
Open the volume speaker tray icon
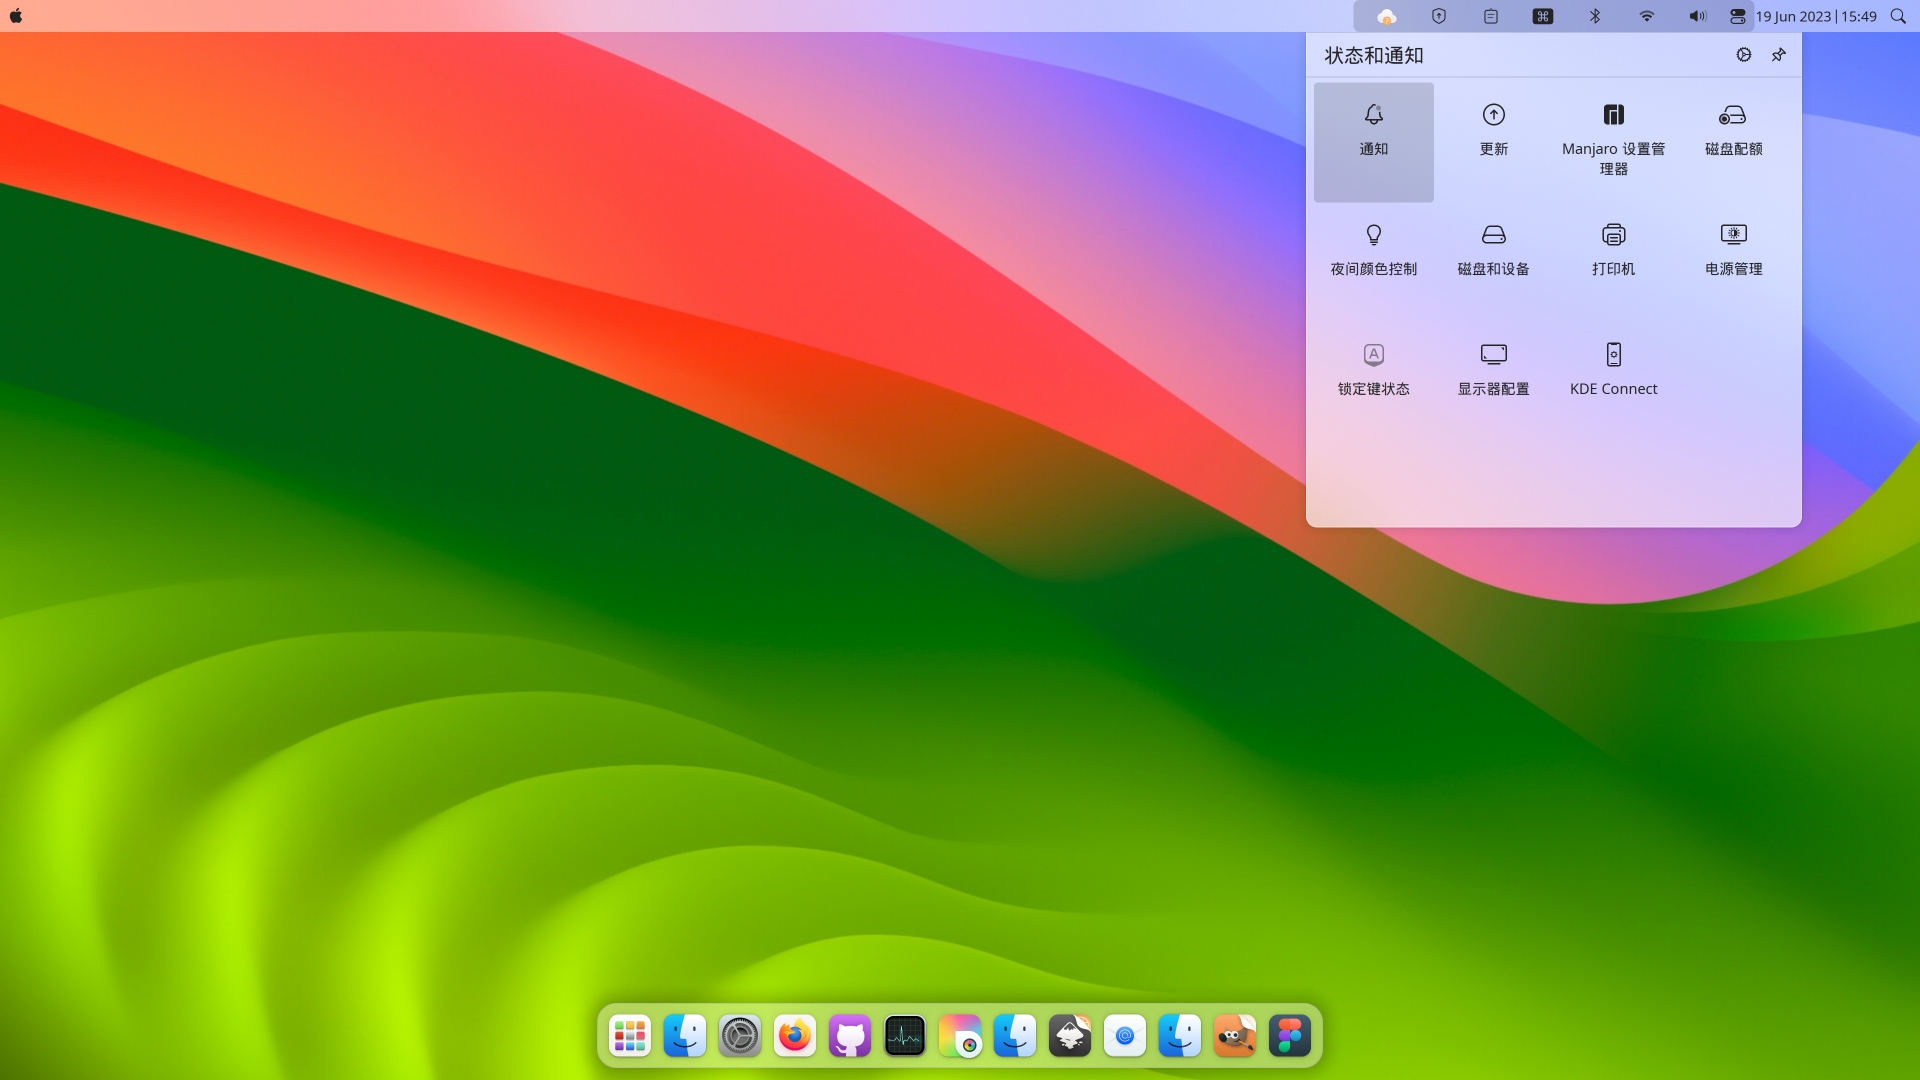pyautogui.click(x=1697, y=16)
